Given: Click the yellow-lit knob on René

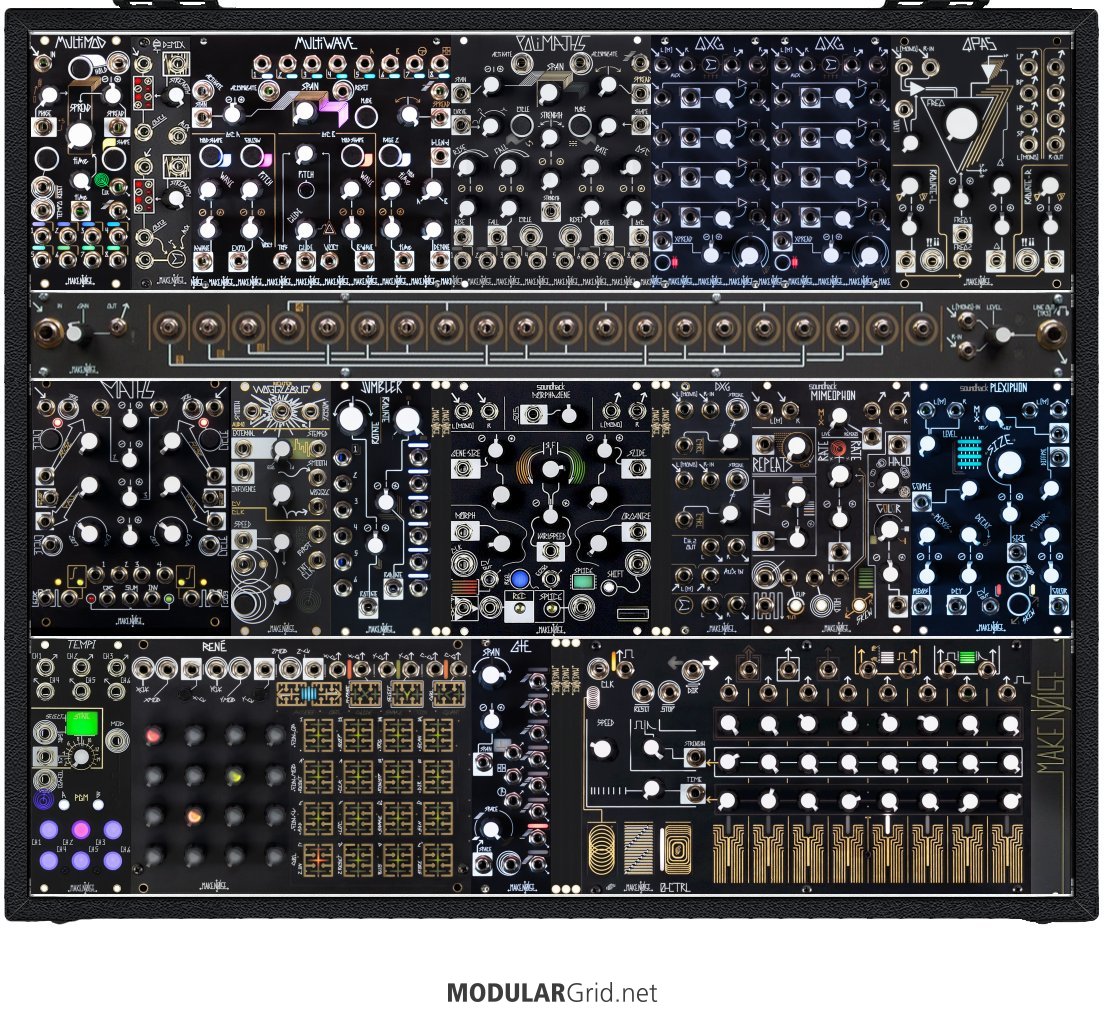Looking at the screenshot, I should point(235,776).
